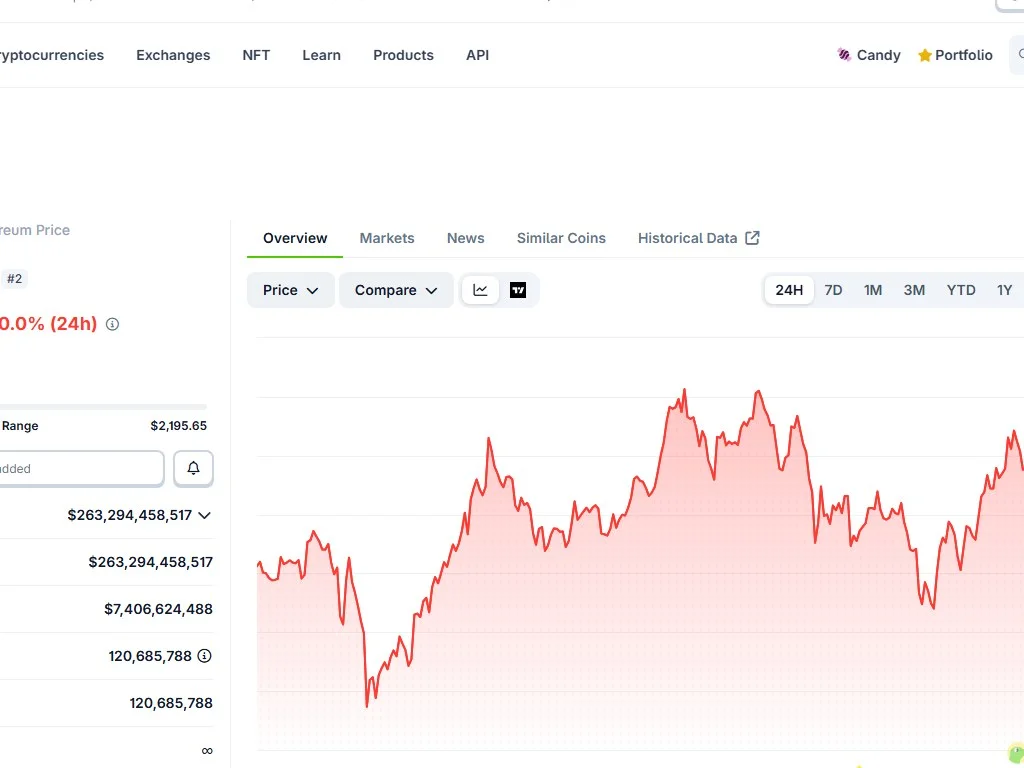Click the 120,685,788 total supply value
The height and width of the screenshot is (768, 1024).
pyautogui.click(x=170, y=703)
